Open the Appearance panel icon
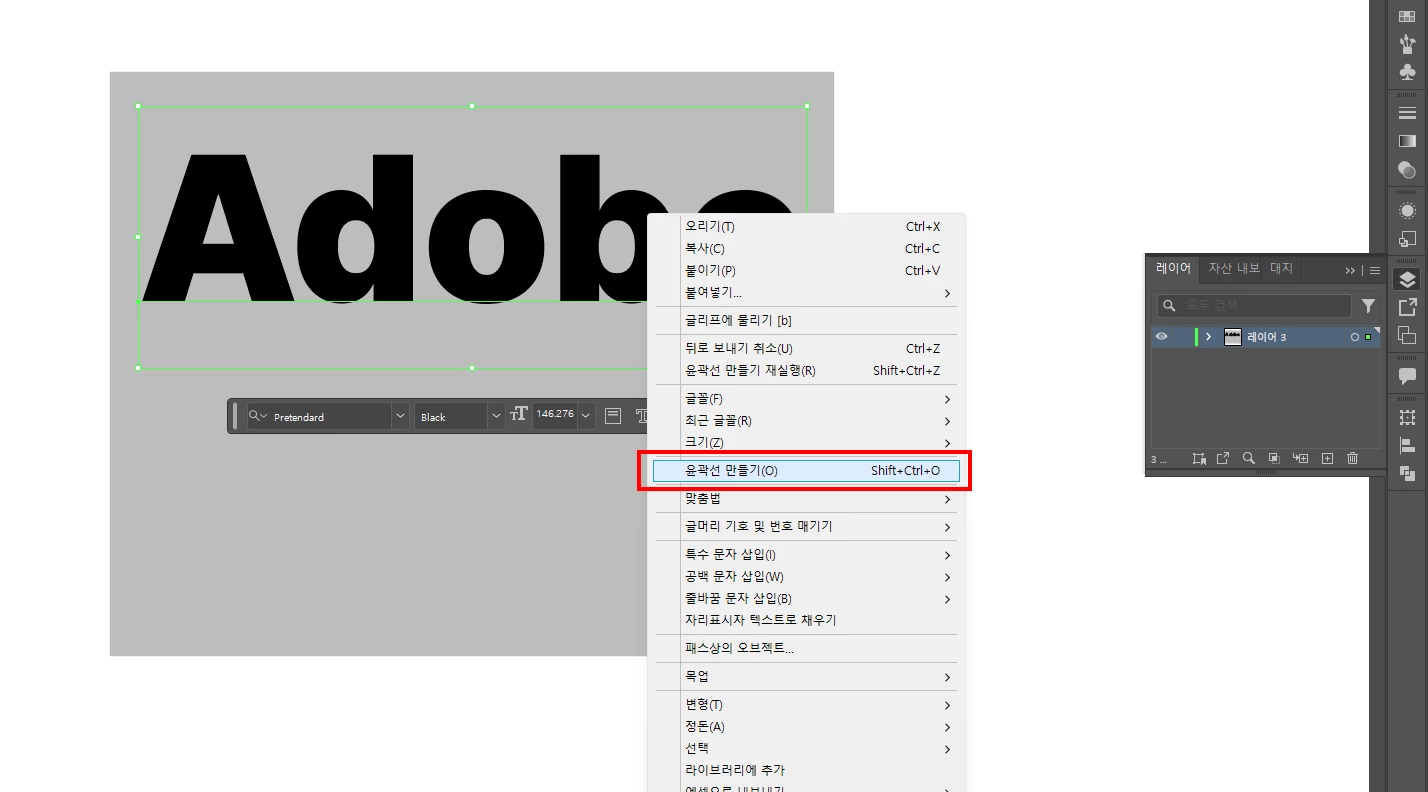1428x792 pixels. 1407,211
